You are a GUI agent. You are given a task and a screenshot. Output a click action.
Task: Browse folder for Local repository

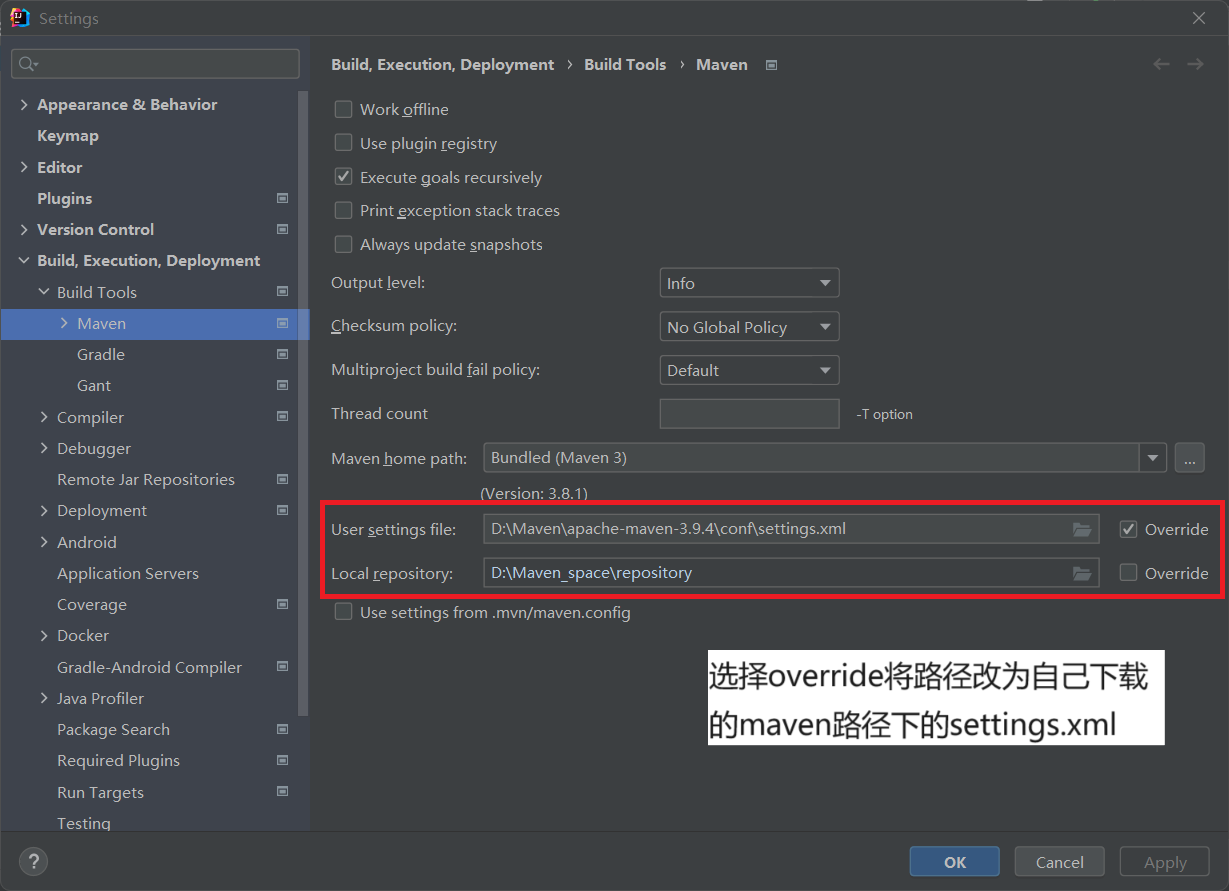1082,573
